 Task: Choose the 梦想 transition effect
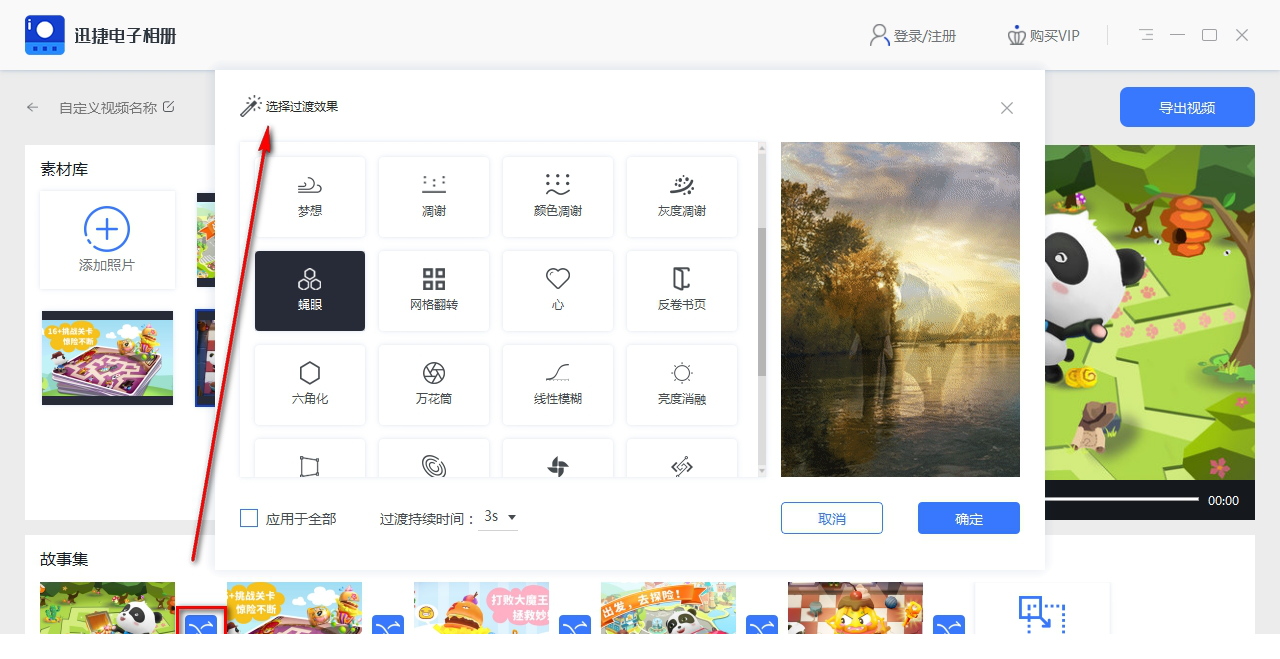(309, 196)
